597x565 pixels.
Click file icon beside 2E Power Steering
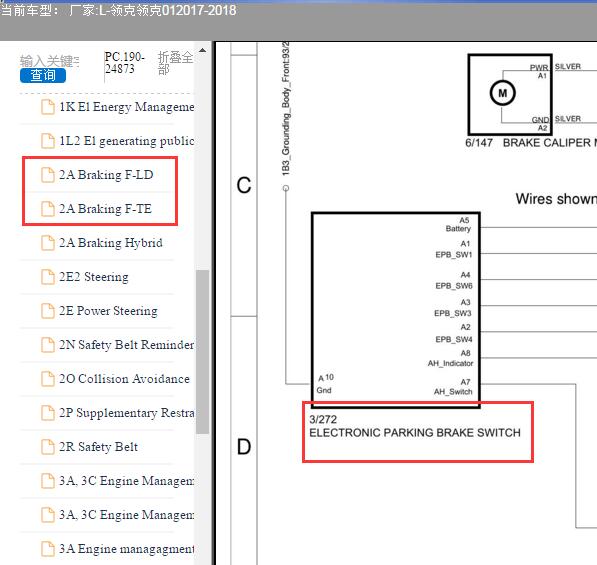pos(48,311)
